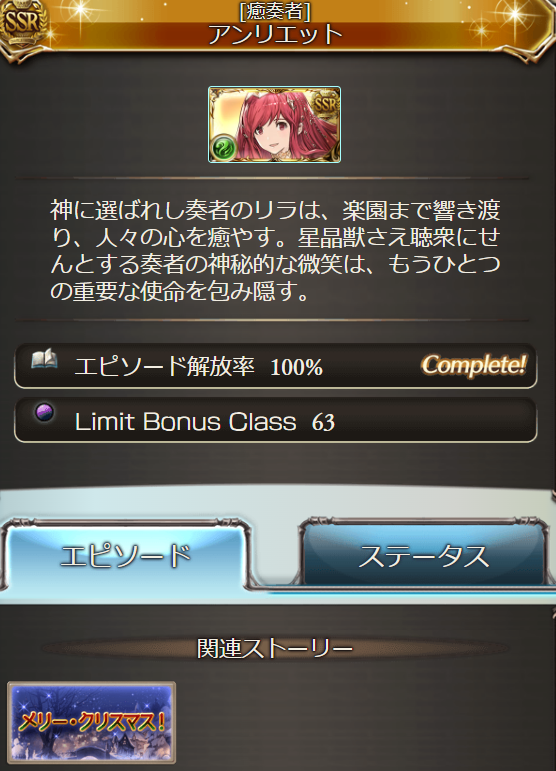556x771 pixels.
Task: Click the character description text block
Action: point(275,251)
